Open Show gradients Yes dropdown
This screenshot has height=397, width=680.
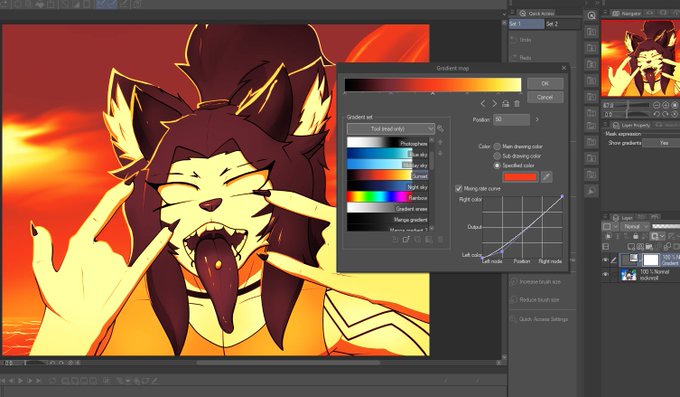(661, 143)
